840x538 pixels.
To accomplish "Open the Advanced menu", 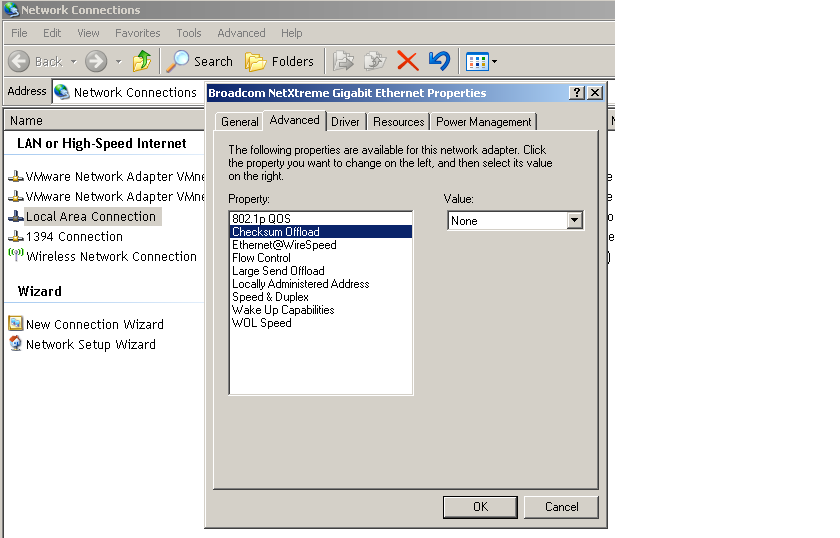I will tap(242, 33).
